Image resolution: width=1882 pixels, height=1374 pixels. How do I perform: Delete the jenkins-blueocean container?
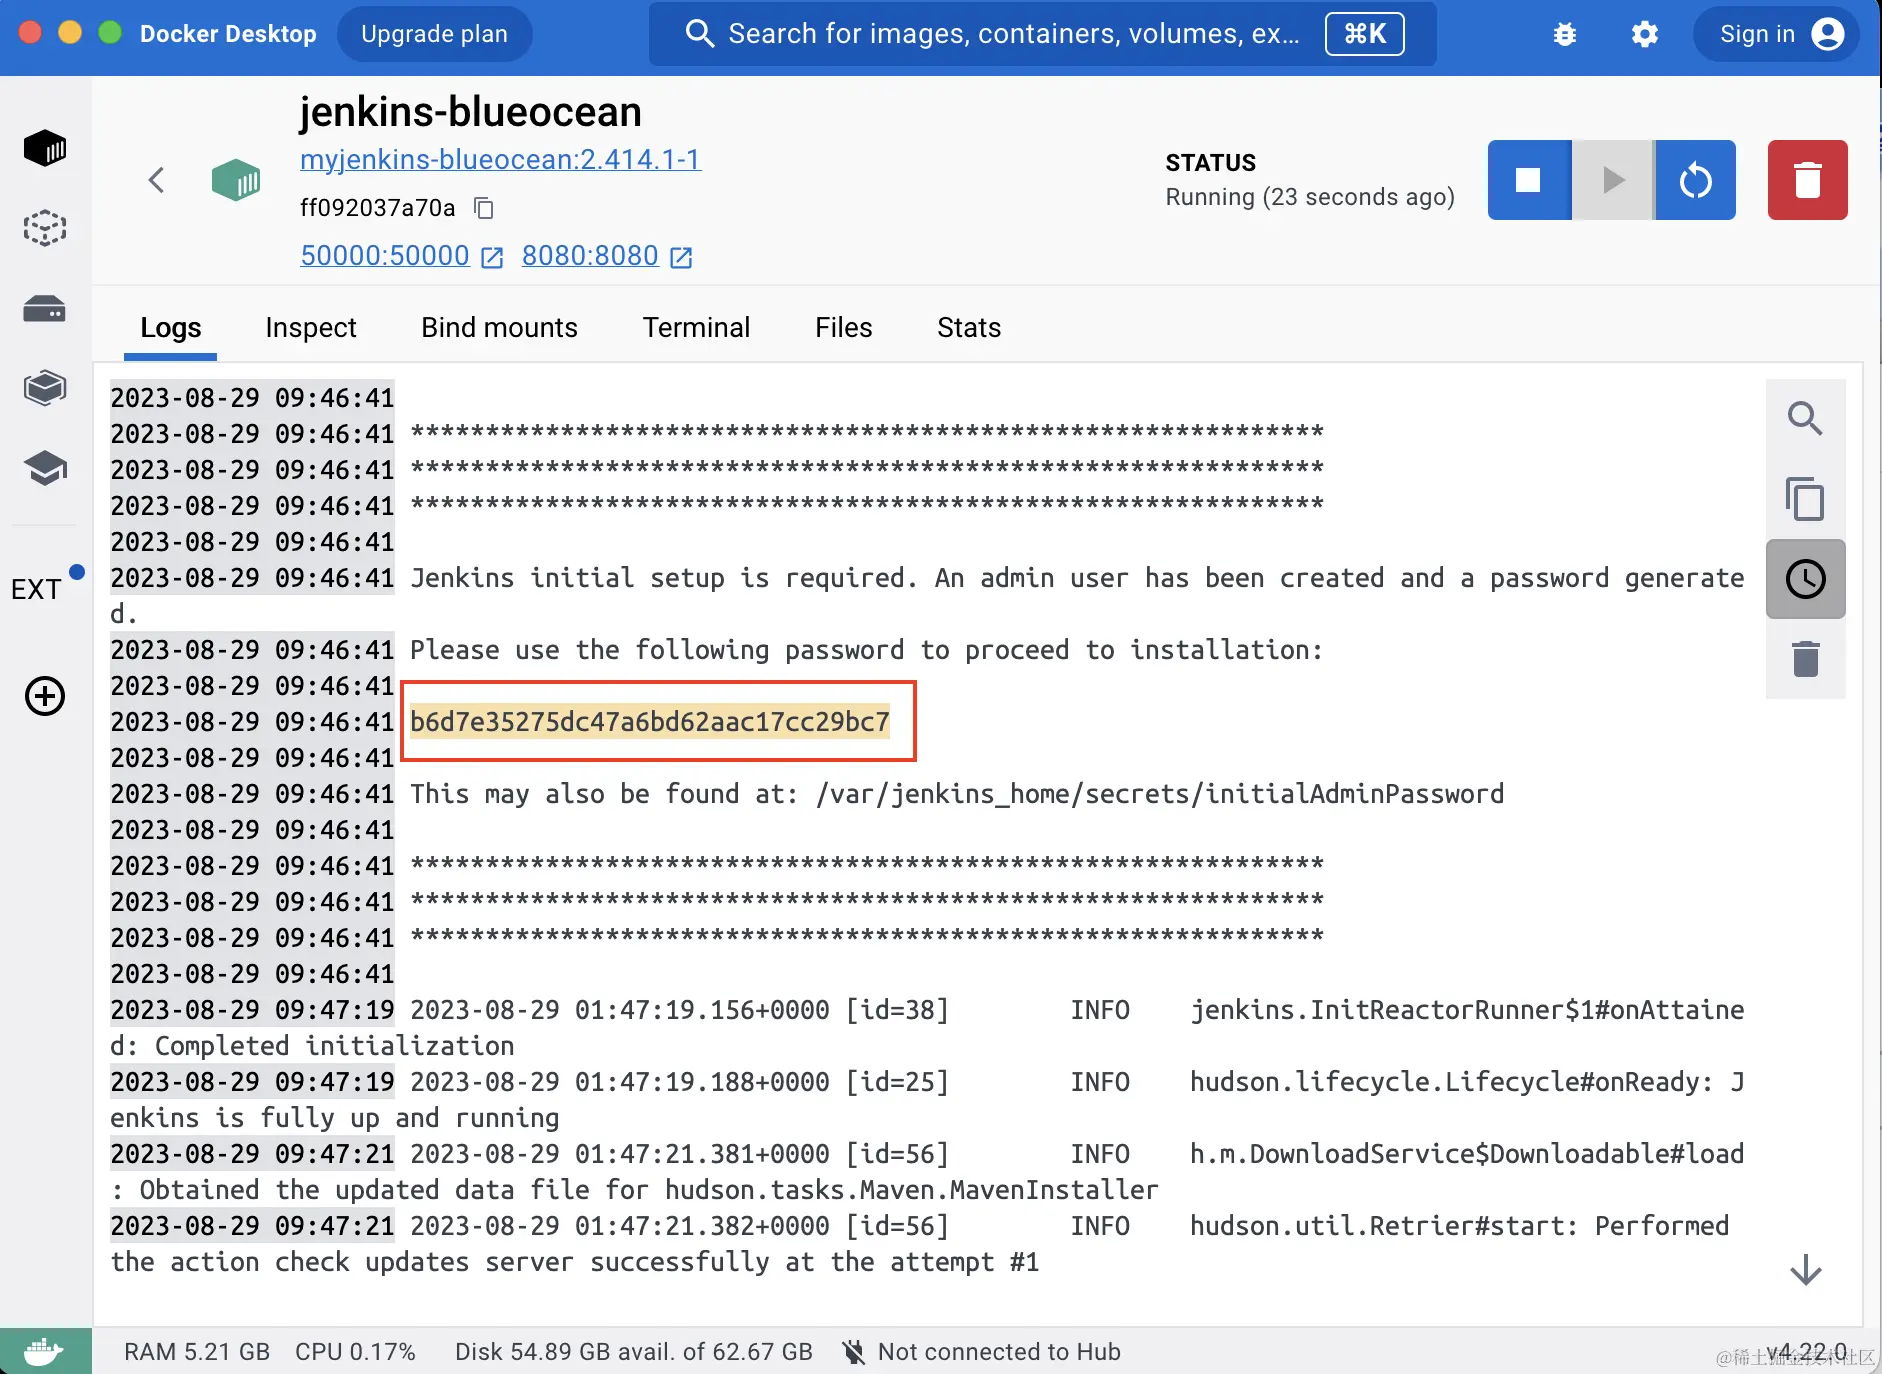pyautogui.click(x=1808, y=180)
